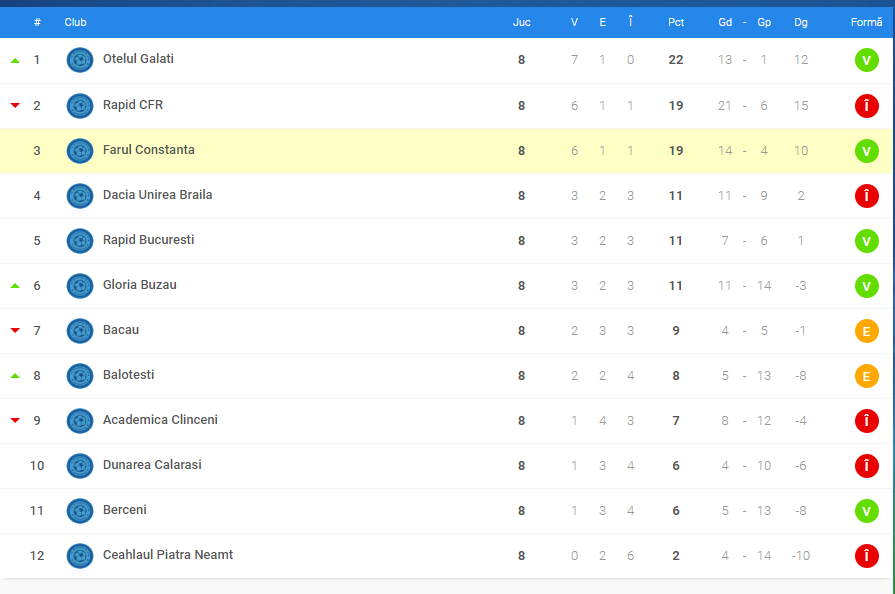Open Dunarea Calarasi club link
The image size is (895, 594).
[152, 465]
